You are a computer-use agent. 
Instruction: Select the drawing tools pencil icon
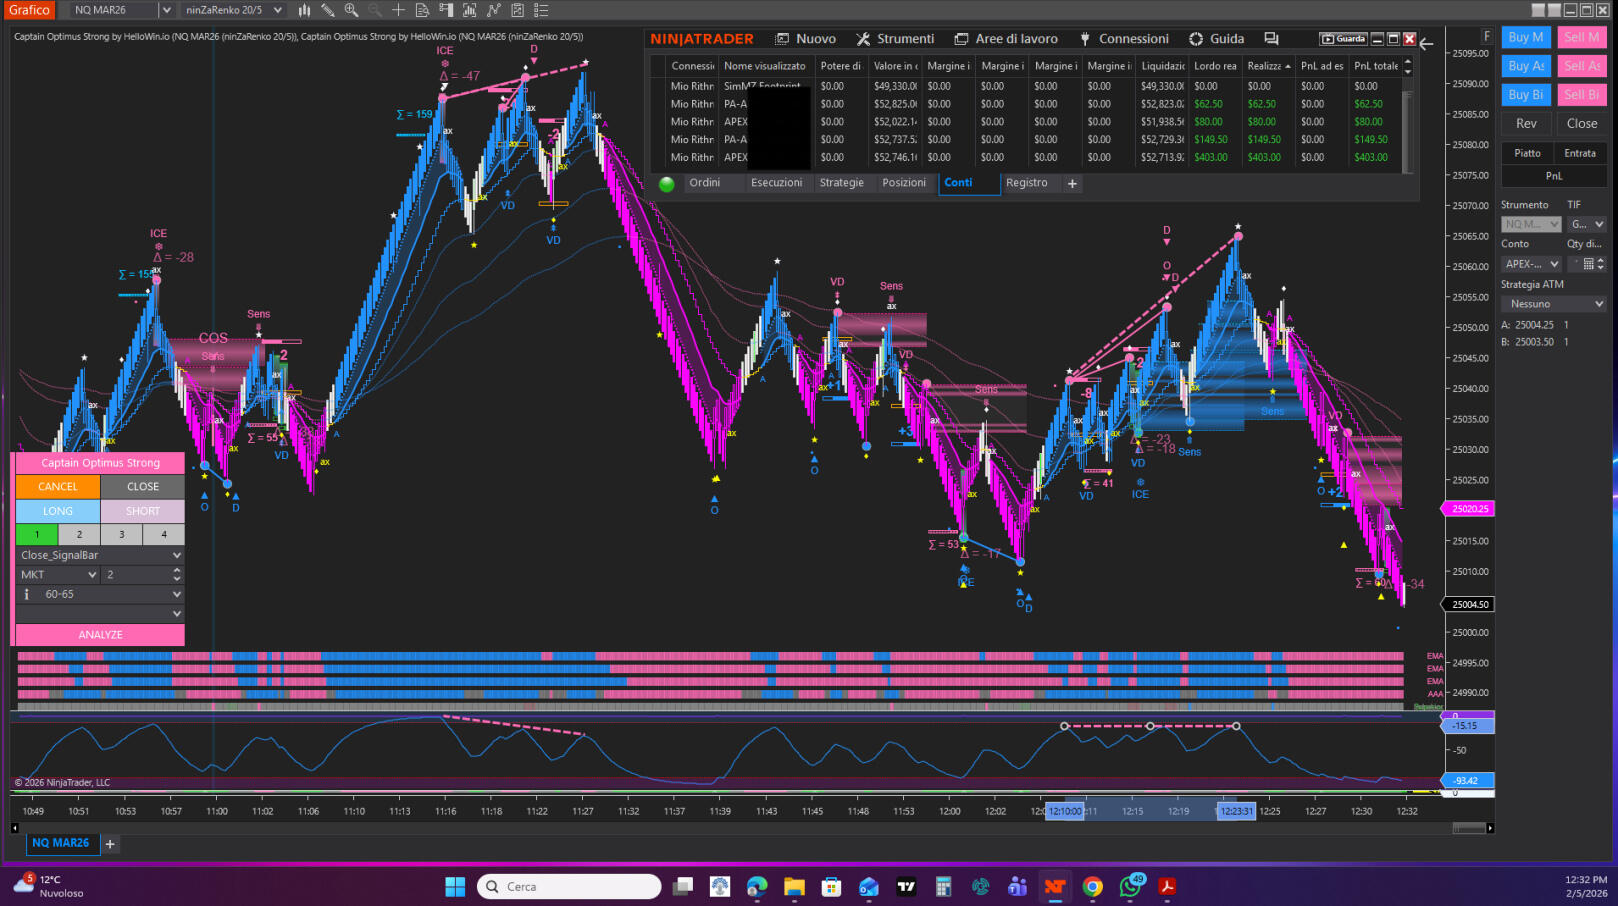click(327, 10)
